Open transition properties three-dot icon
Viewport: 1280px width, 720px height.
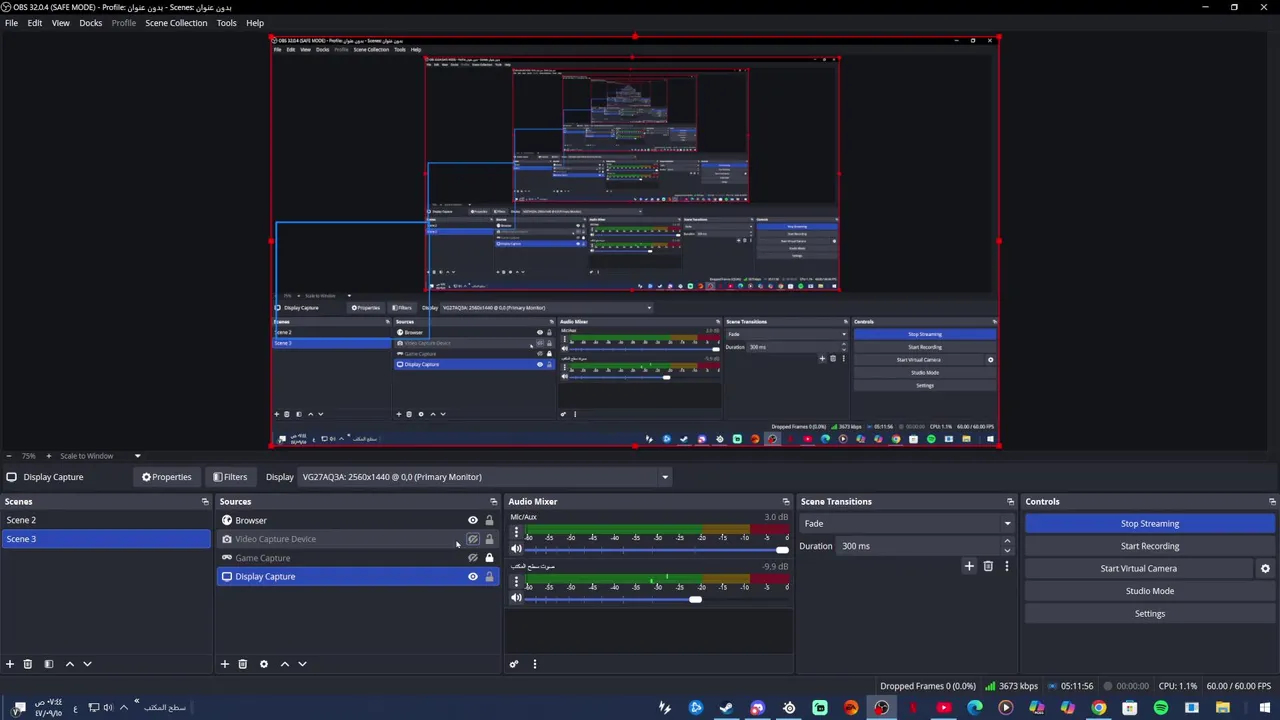[1006, 566]
